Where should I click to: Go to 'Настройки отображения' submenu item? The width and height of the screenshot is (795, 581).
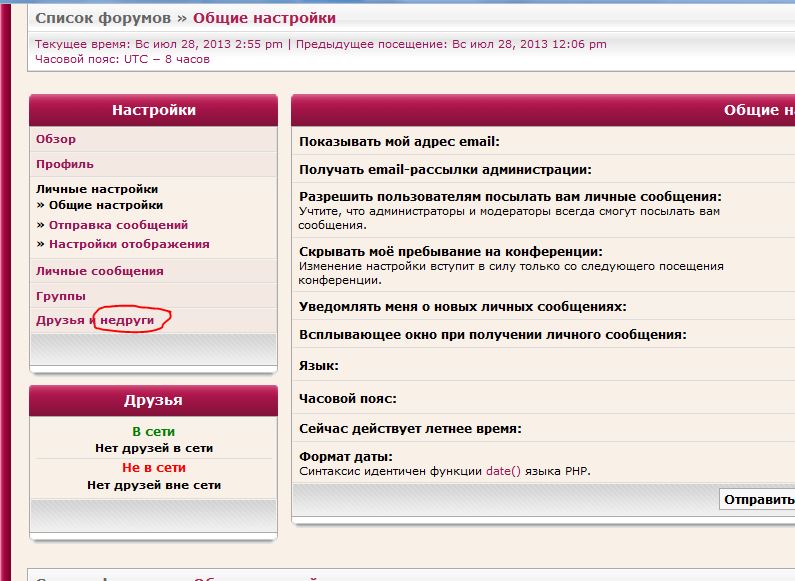(129, 244)
